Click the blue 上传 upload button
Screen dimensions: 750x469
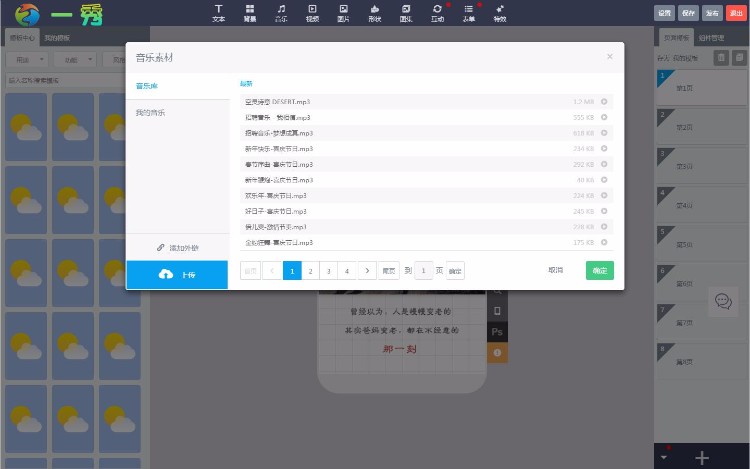coord(177,274)
